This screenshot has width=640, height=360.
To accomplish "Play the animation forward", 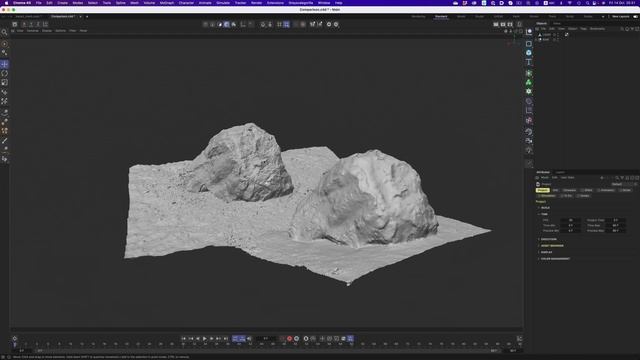I will click(x=204, y=338).
